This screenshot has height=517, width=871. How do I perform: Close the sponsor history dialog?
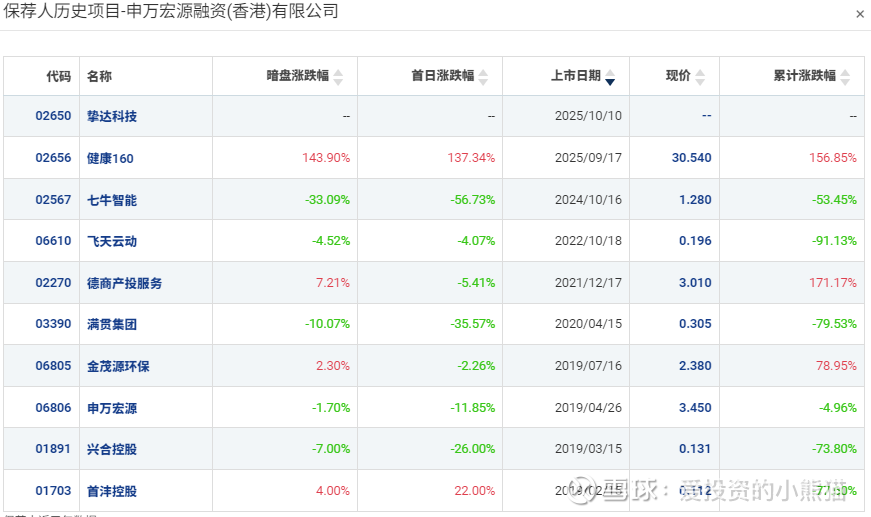pyautogui.click(x=860, y=14)
